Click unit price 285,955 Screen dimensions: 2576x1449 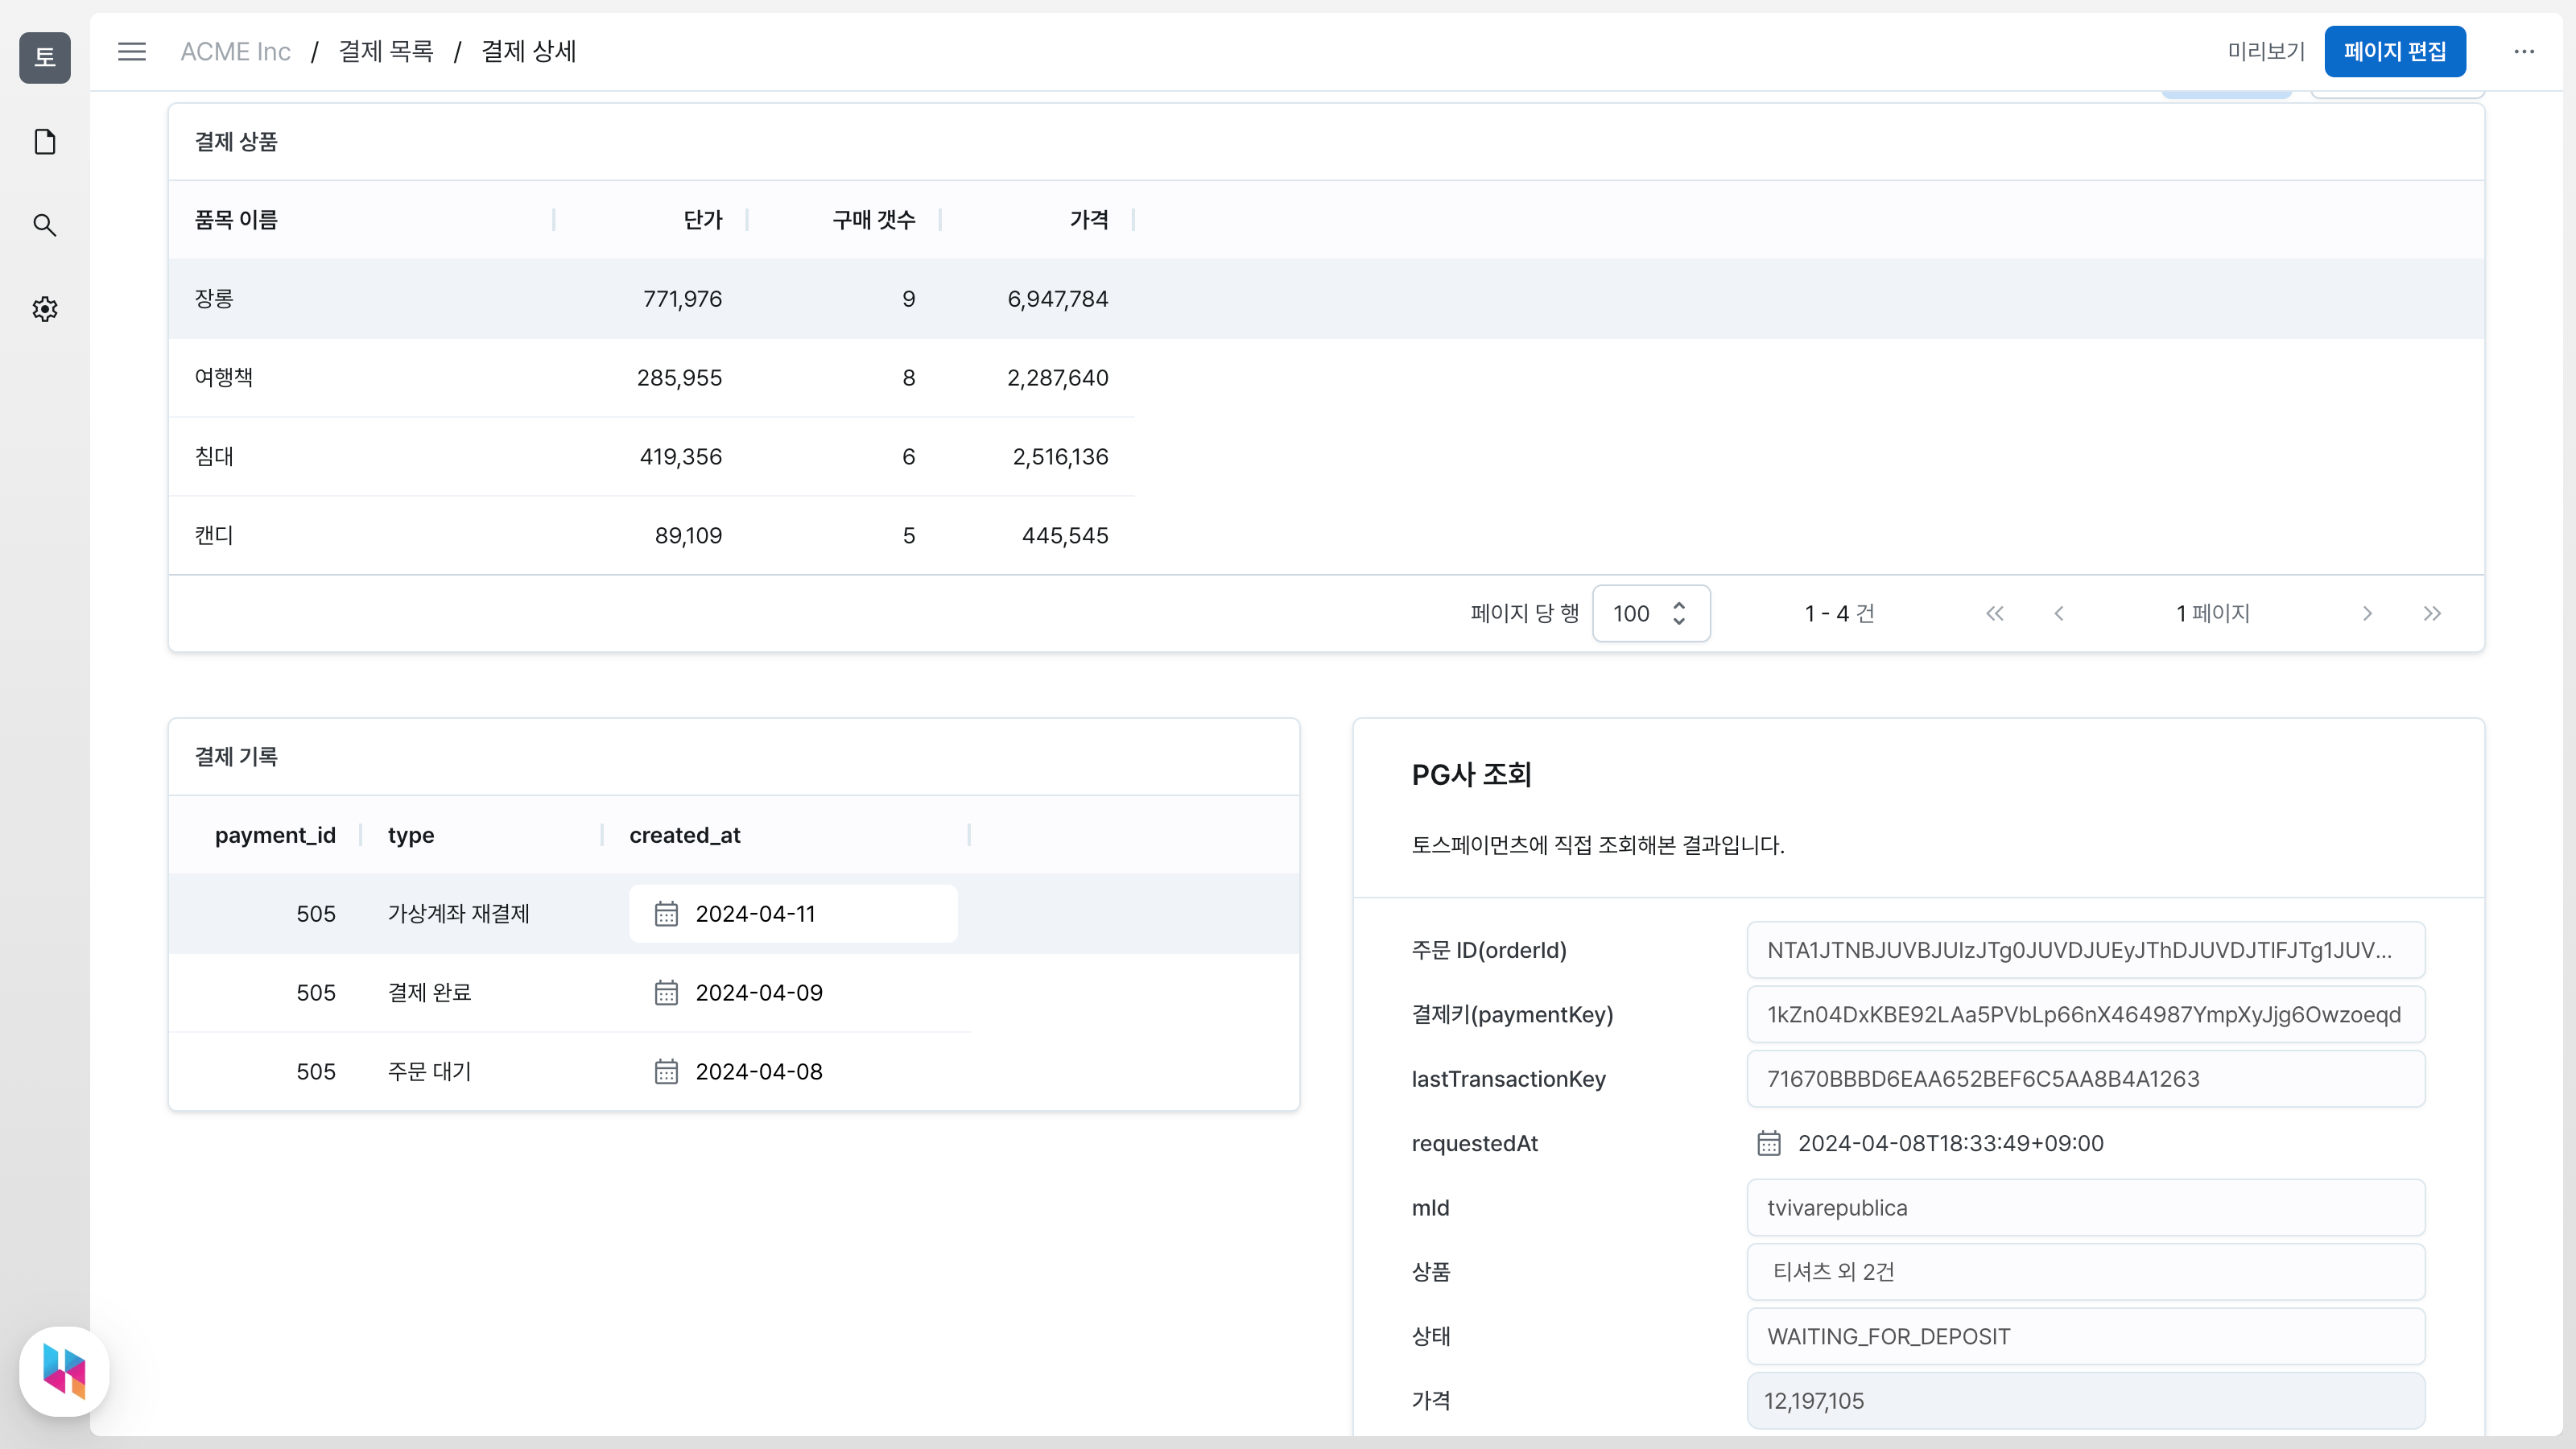[679, 377]
